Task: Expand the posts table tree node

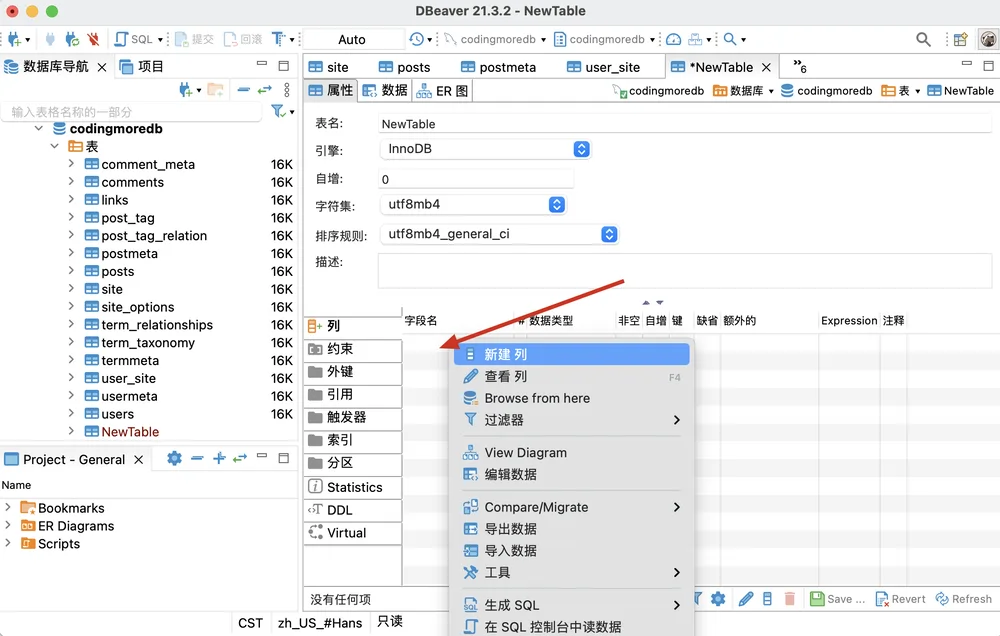Action: click(71, 270)
